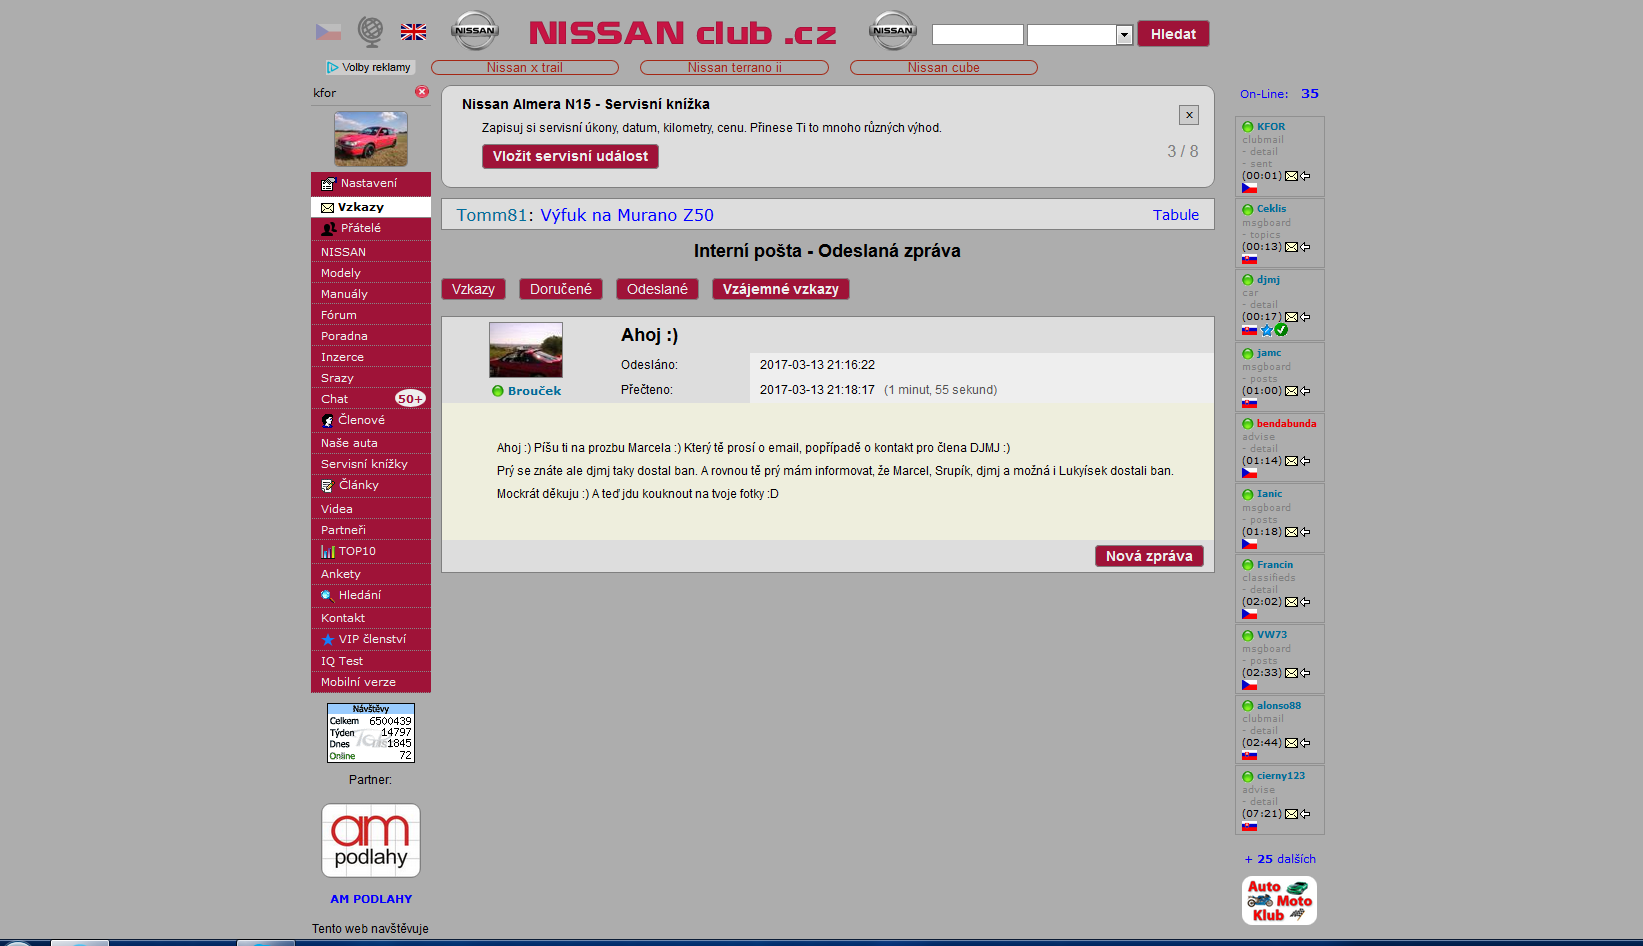Expand the '+ 25 dalších' online users list
The height and width of the screenshot is (946, 1643).
coord(1279,859)
